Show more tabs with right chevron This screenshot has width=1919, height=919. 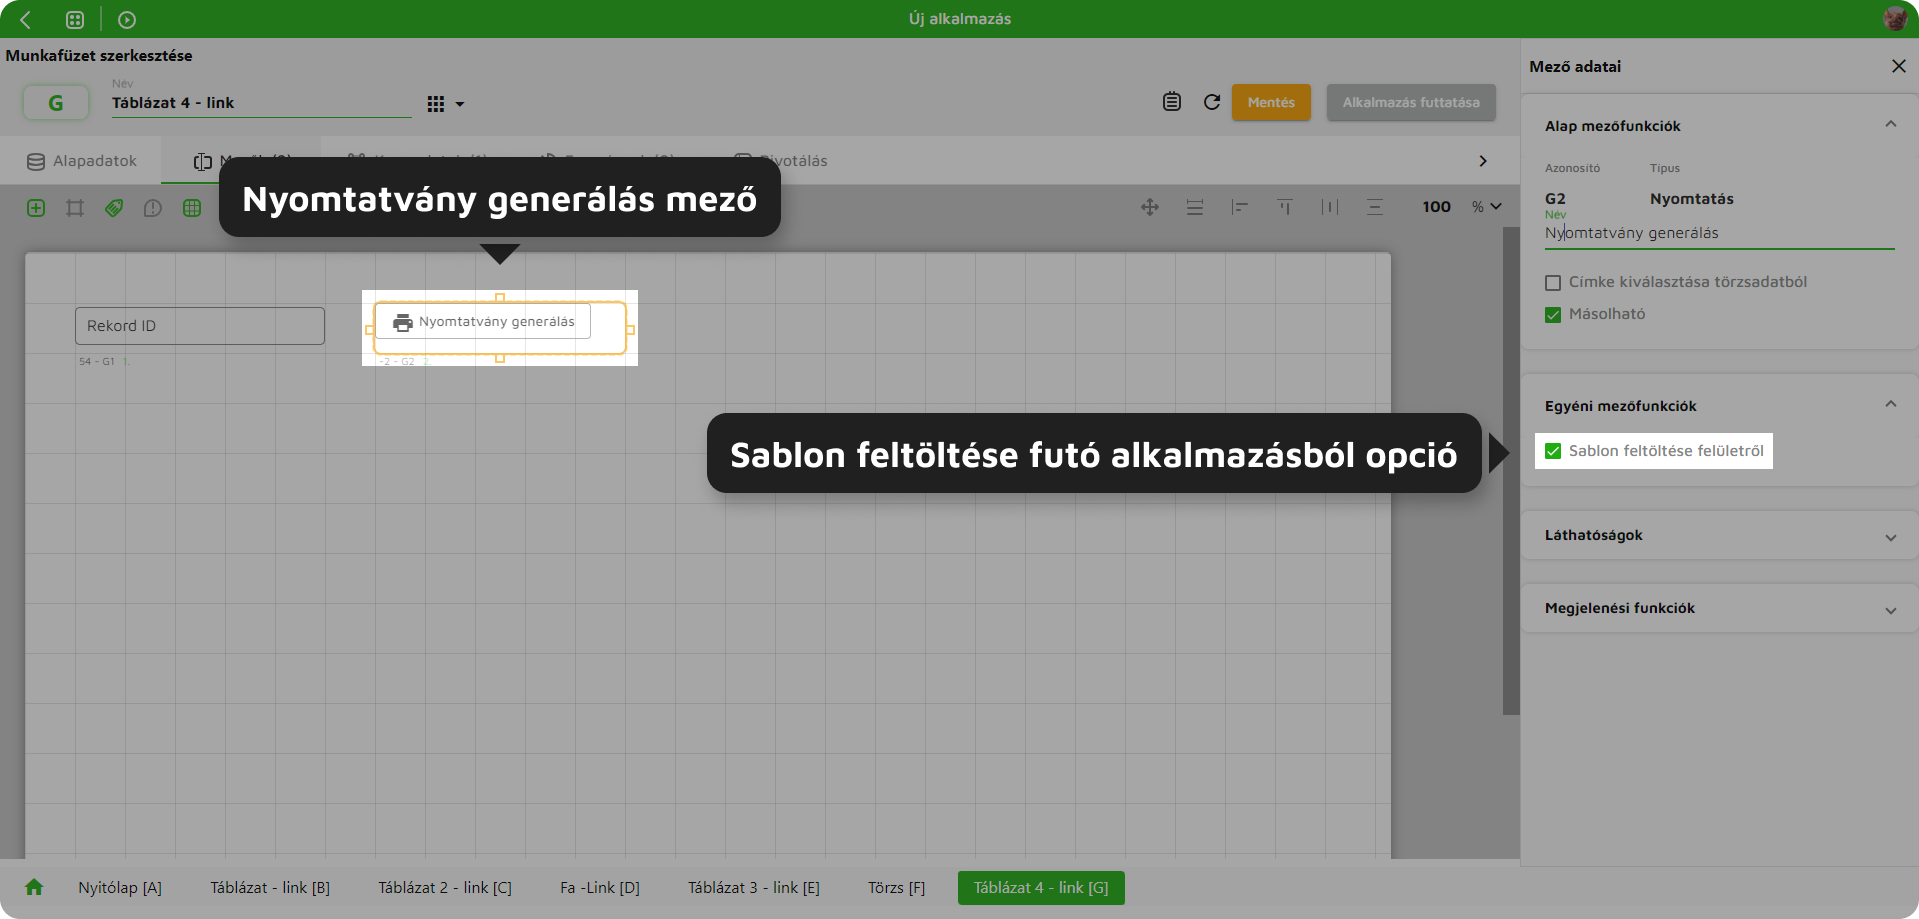click(1483, 161)
